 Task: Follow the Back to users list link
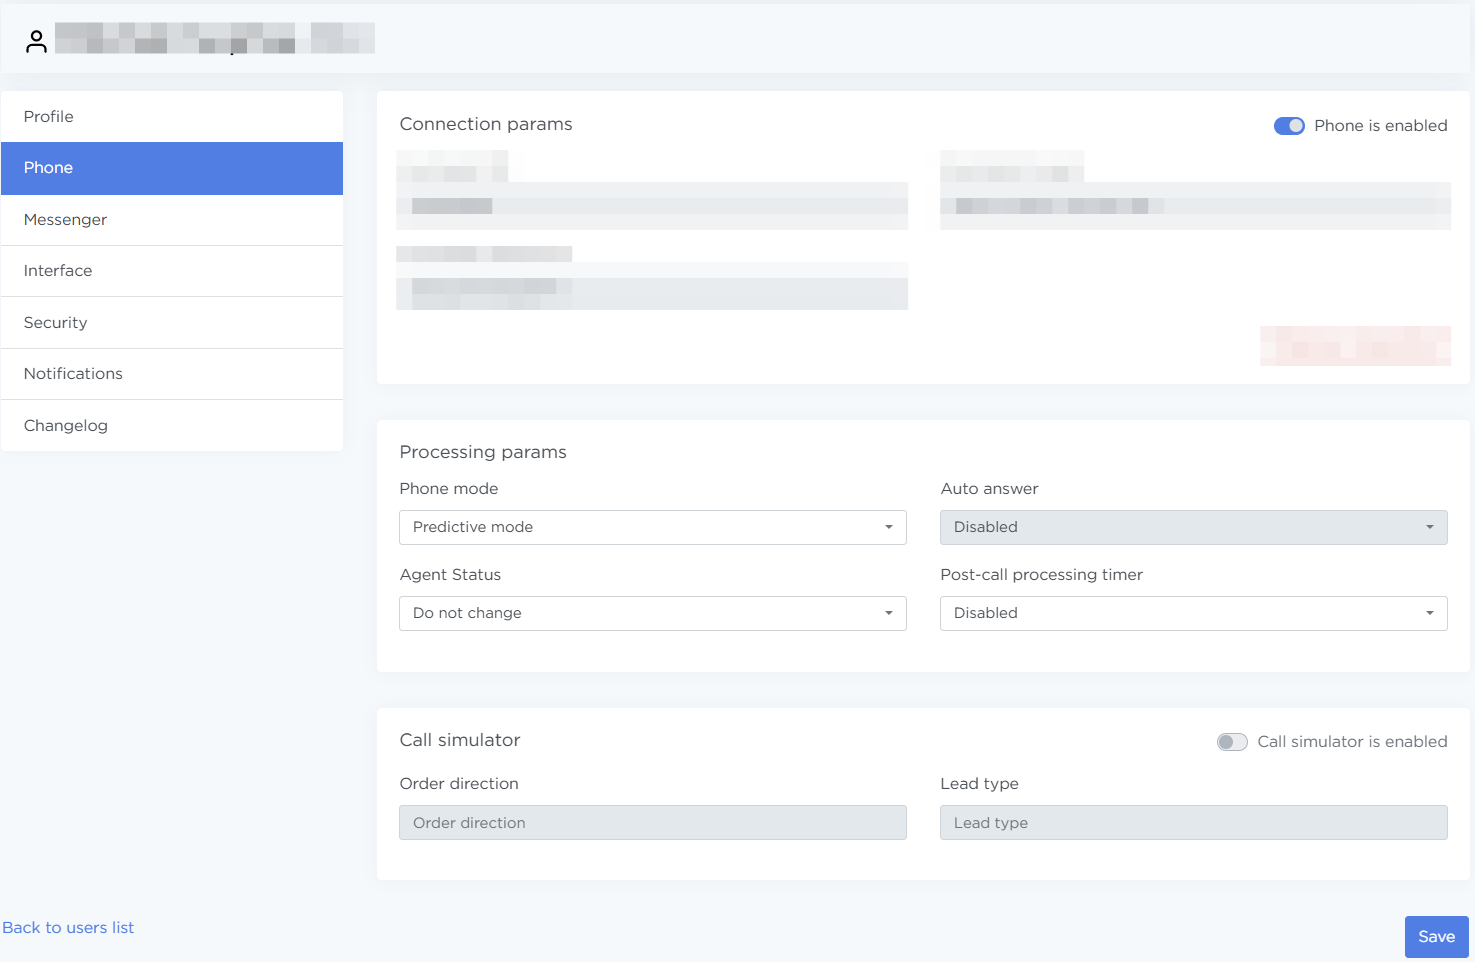click(68, 928)
